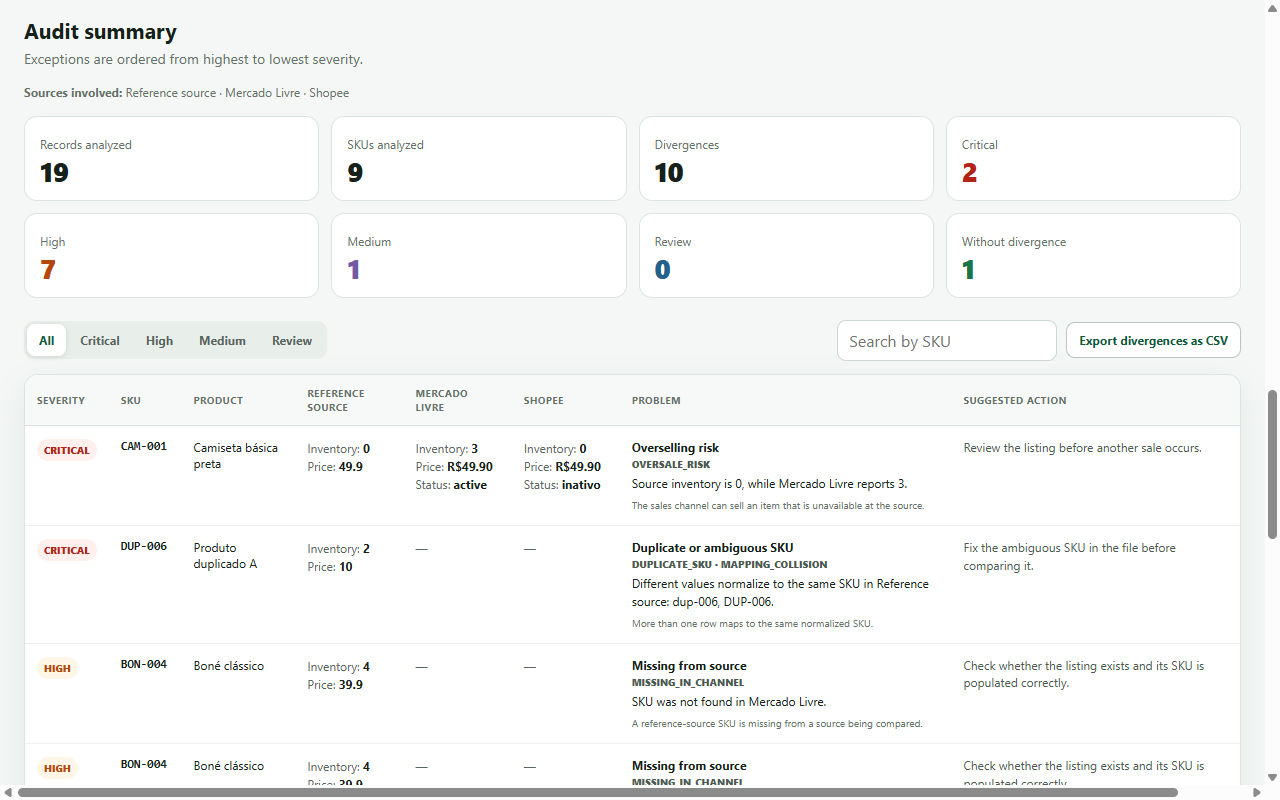Click the CRITICAL badge for CAM-001
This screenshot has width=1280, height=800.
coord(67,450)
